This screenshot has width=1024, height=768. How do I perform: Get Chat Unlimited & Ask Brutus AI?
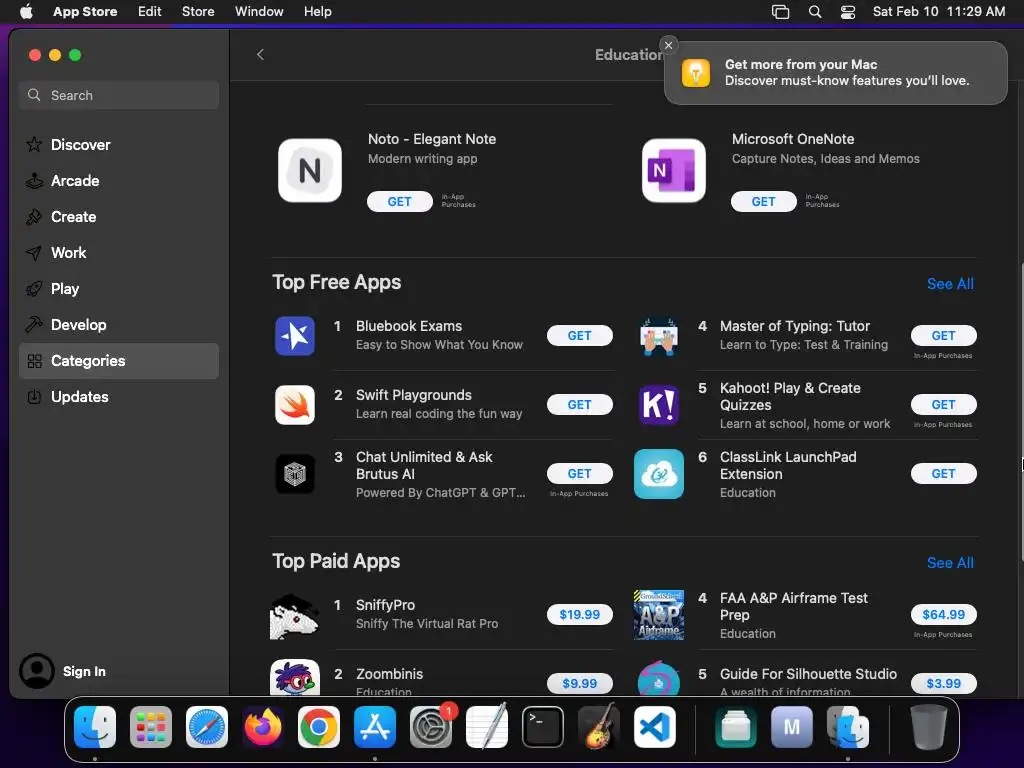580,473
